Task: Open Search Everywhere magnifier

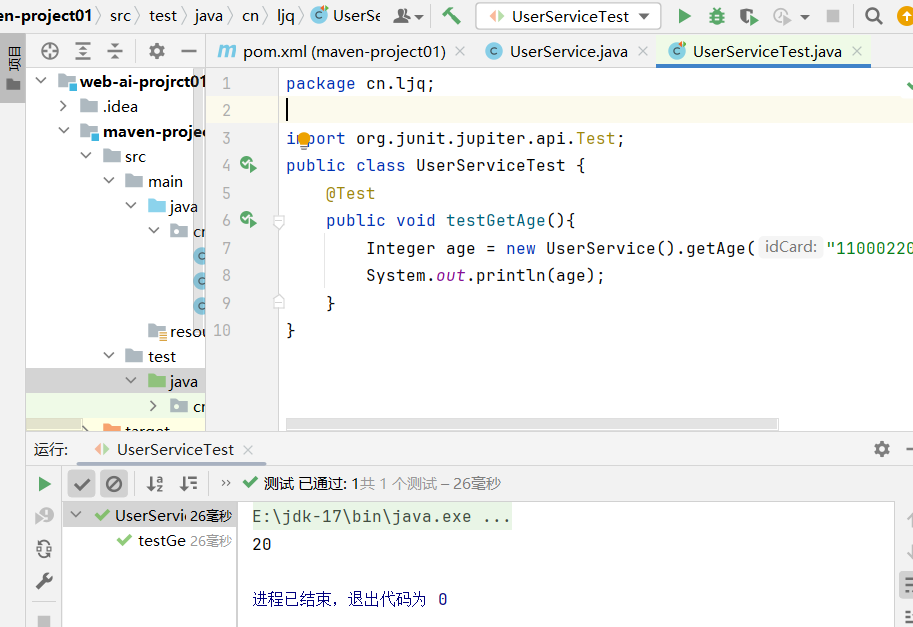Action: [x=873, y=16]
